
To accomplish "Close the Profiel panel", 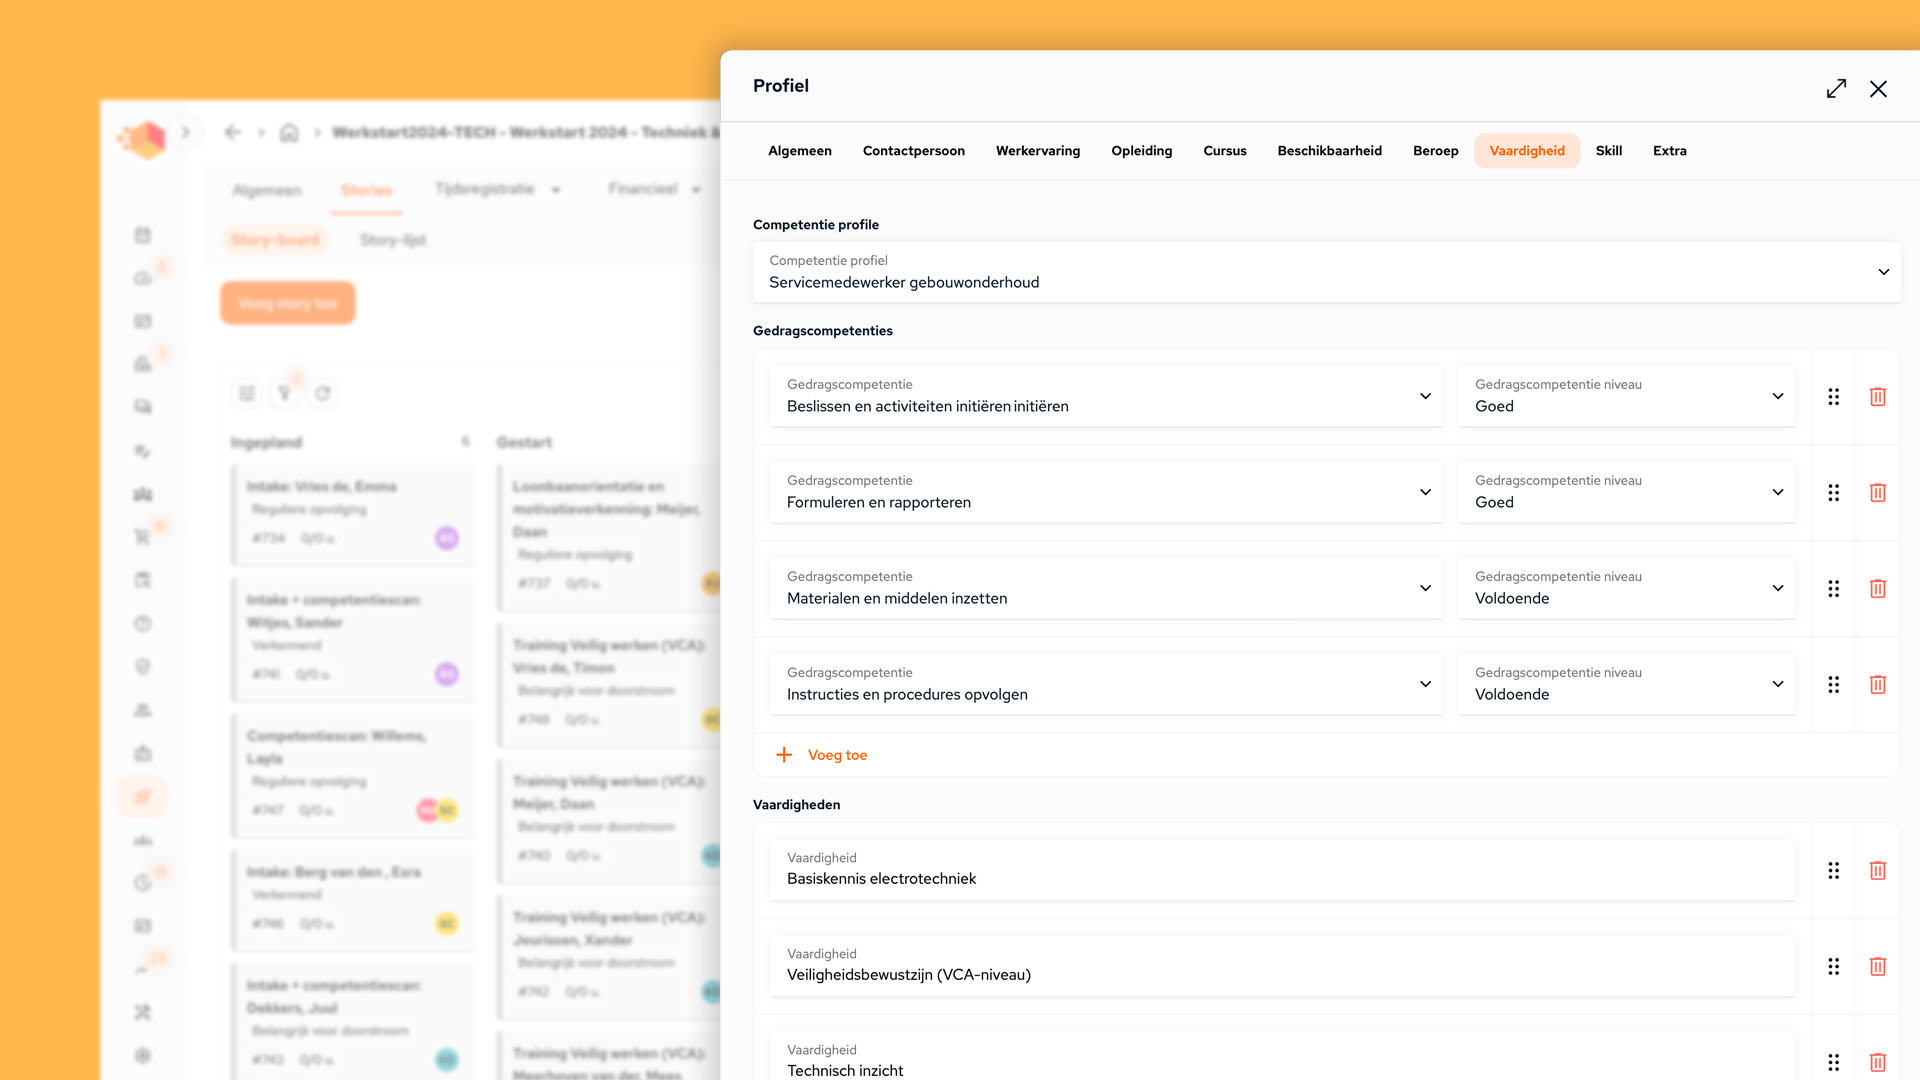I will pos(1878,89).
